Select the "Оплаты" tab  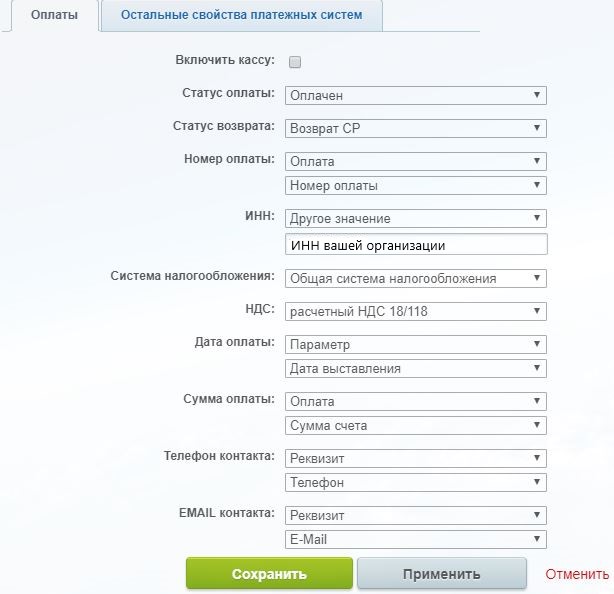tap(54, 16)
